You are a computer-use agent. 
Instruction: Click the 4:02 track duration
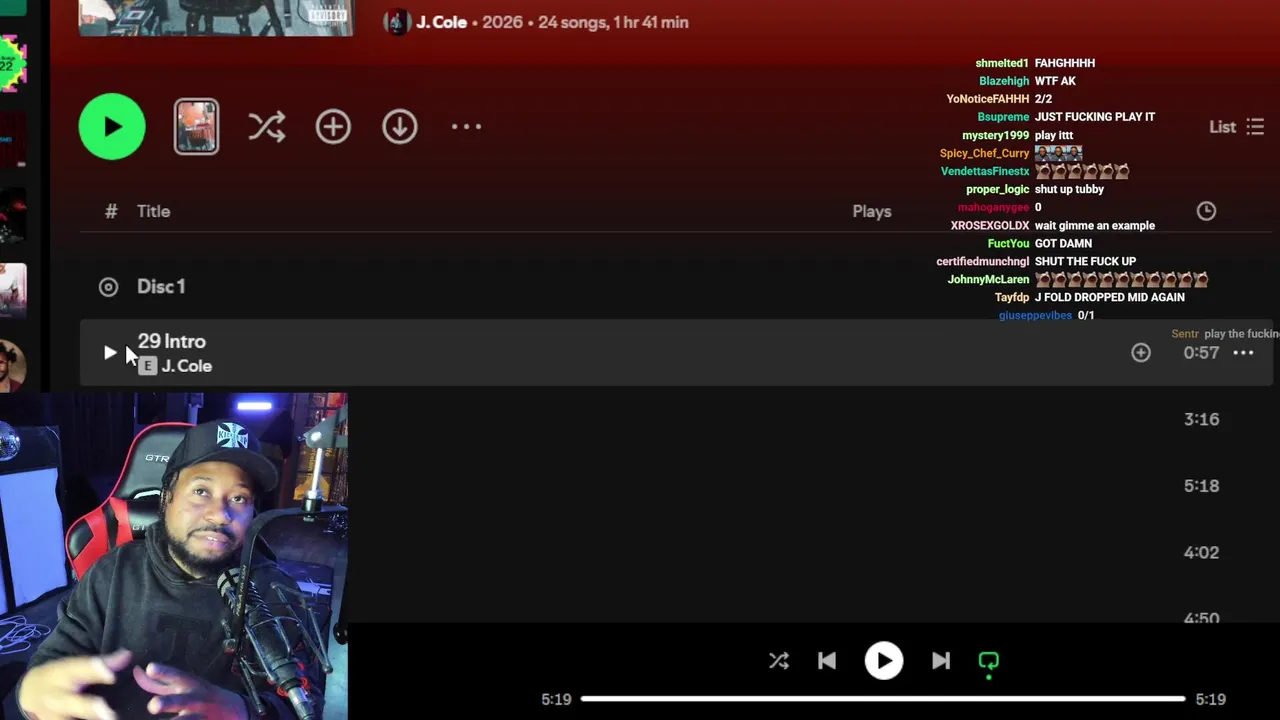[x=1201, y=552]
